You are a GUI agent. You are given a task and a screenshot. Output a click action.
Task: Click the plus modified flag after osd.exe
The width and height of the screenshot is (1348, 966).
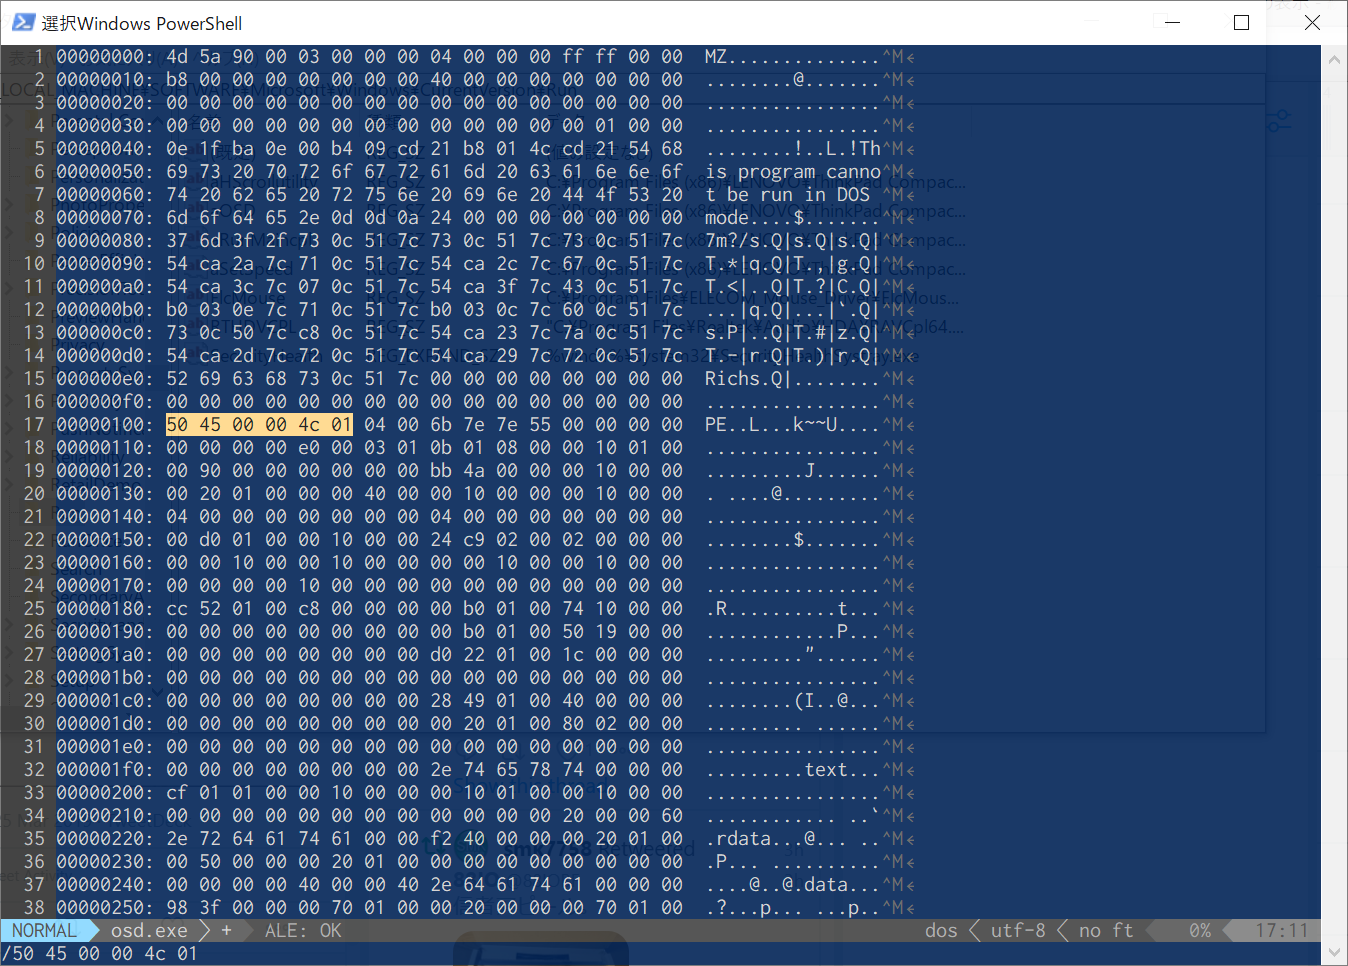point(227,931)
